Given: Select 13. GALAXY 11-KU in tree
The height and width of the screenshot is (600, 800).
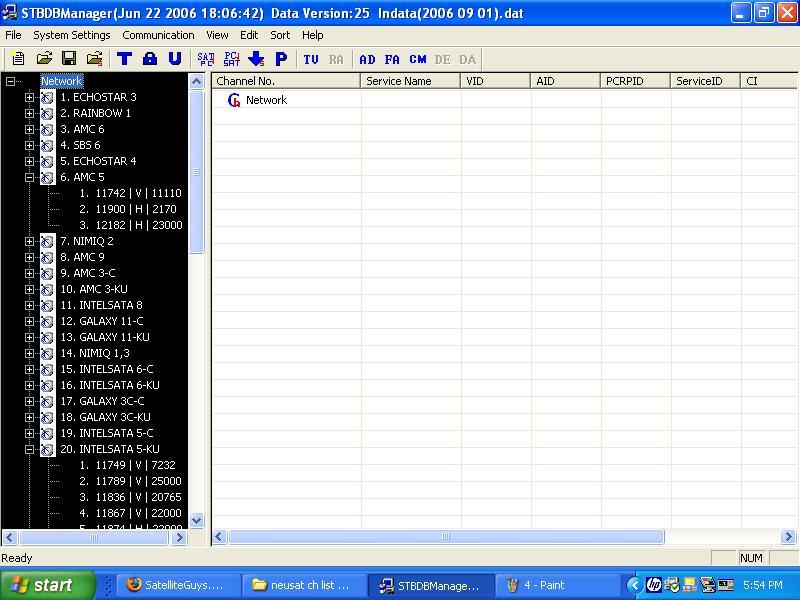Looking at the screenshot, I should click(x=105, y=337).
